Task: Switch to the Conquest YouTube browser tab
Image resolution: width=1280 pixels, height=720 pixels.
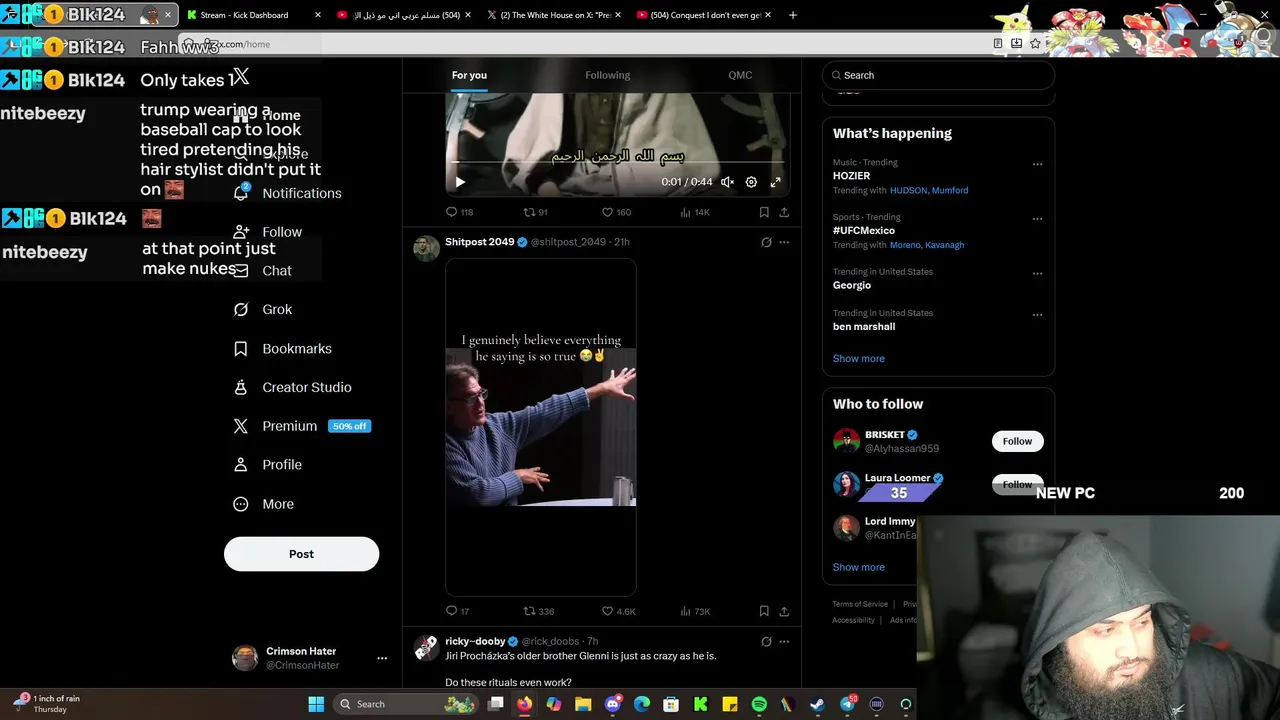Action: (703, 15)
